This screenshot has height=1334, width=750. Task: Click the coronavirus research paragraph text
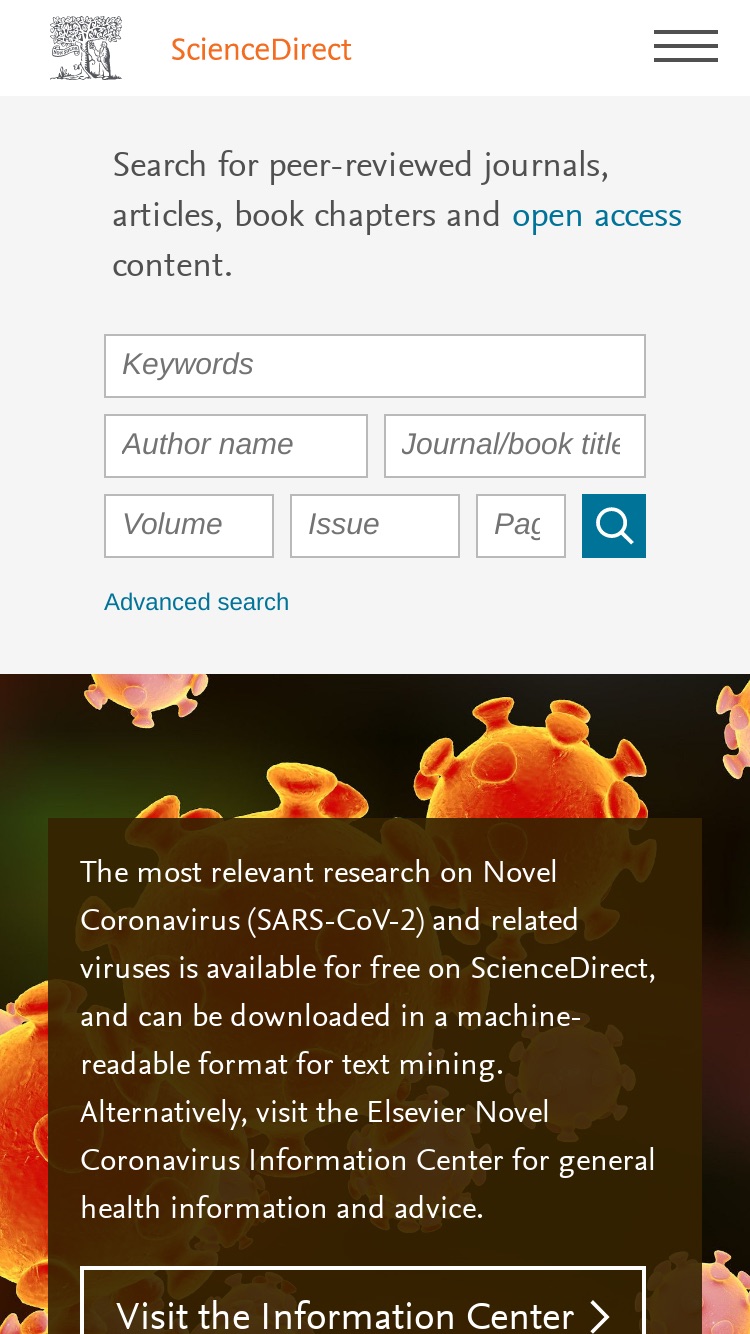[x=368, y=1041]
